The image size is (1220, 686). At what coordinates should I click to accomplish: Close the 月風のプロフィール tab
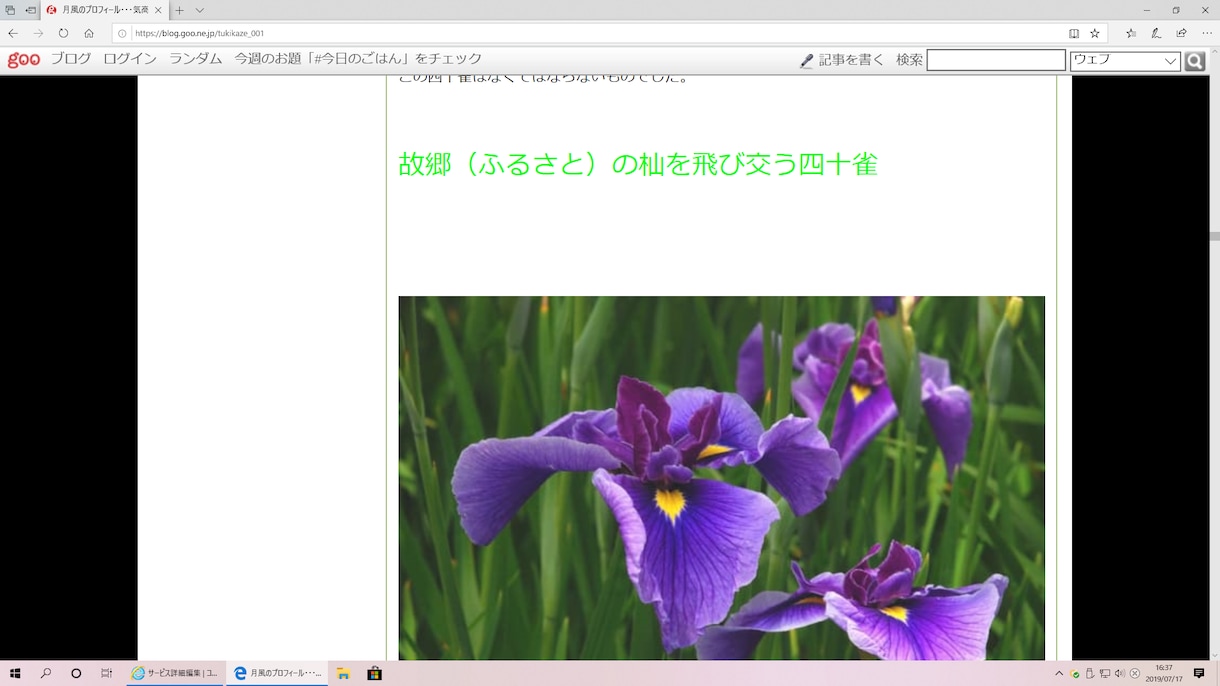point(158,10)
